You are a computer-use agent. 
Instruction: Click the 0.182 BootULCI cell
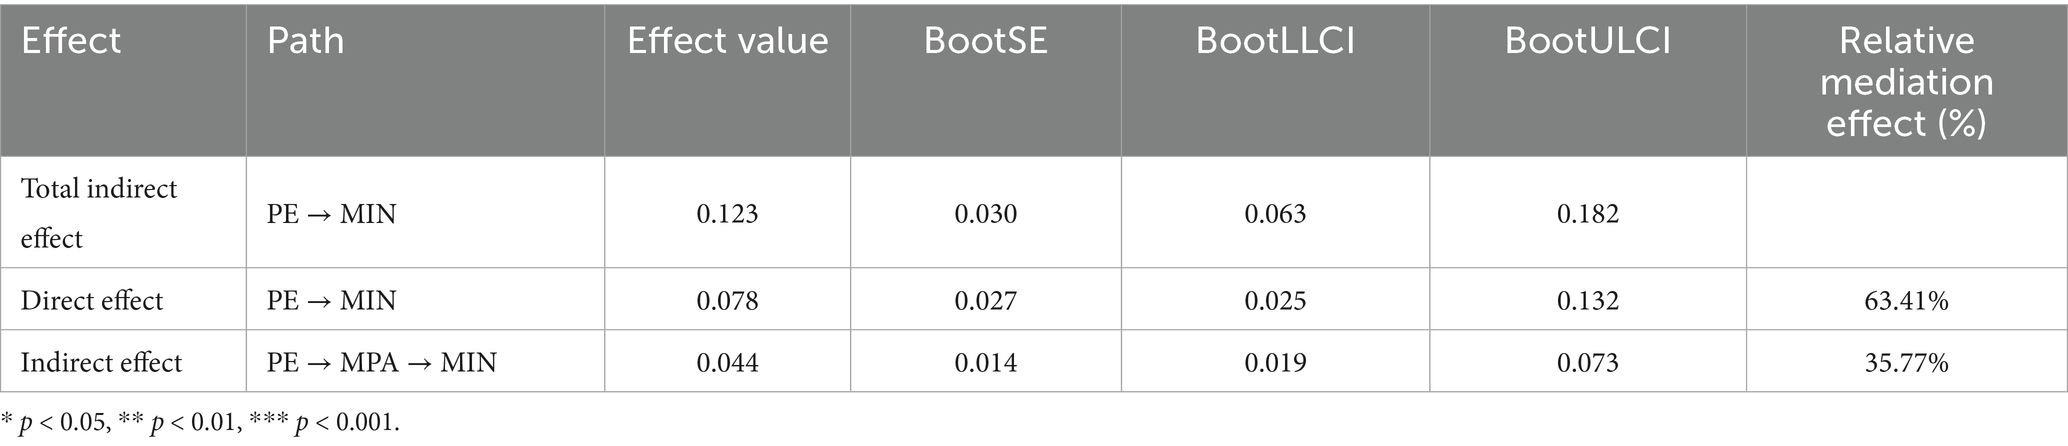point(1587,213)
